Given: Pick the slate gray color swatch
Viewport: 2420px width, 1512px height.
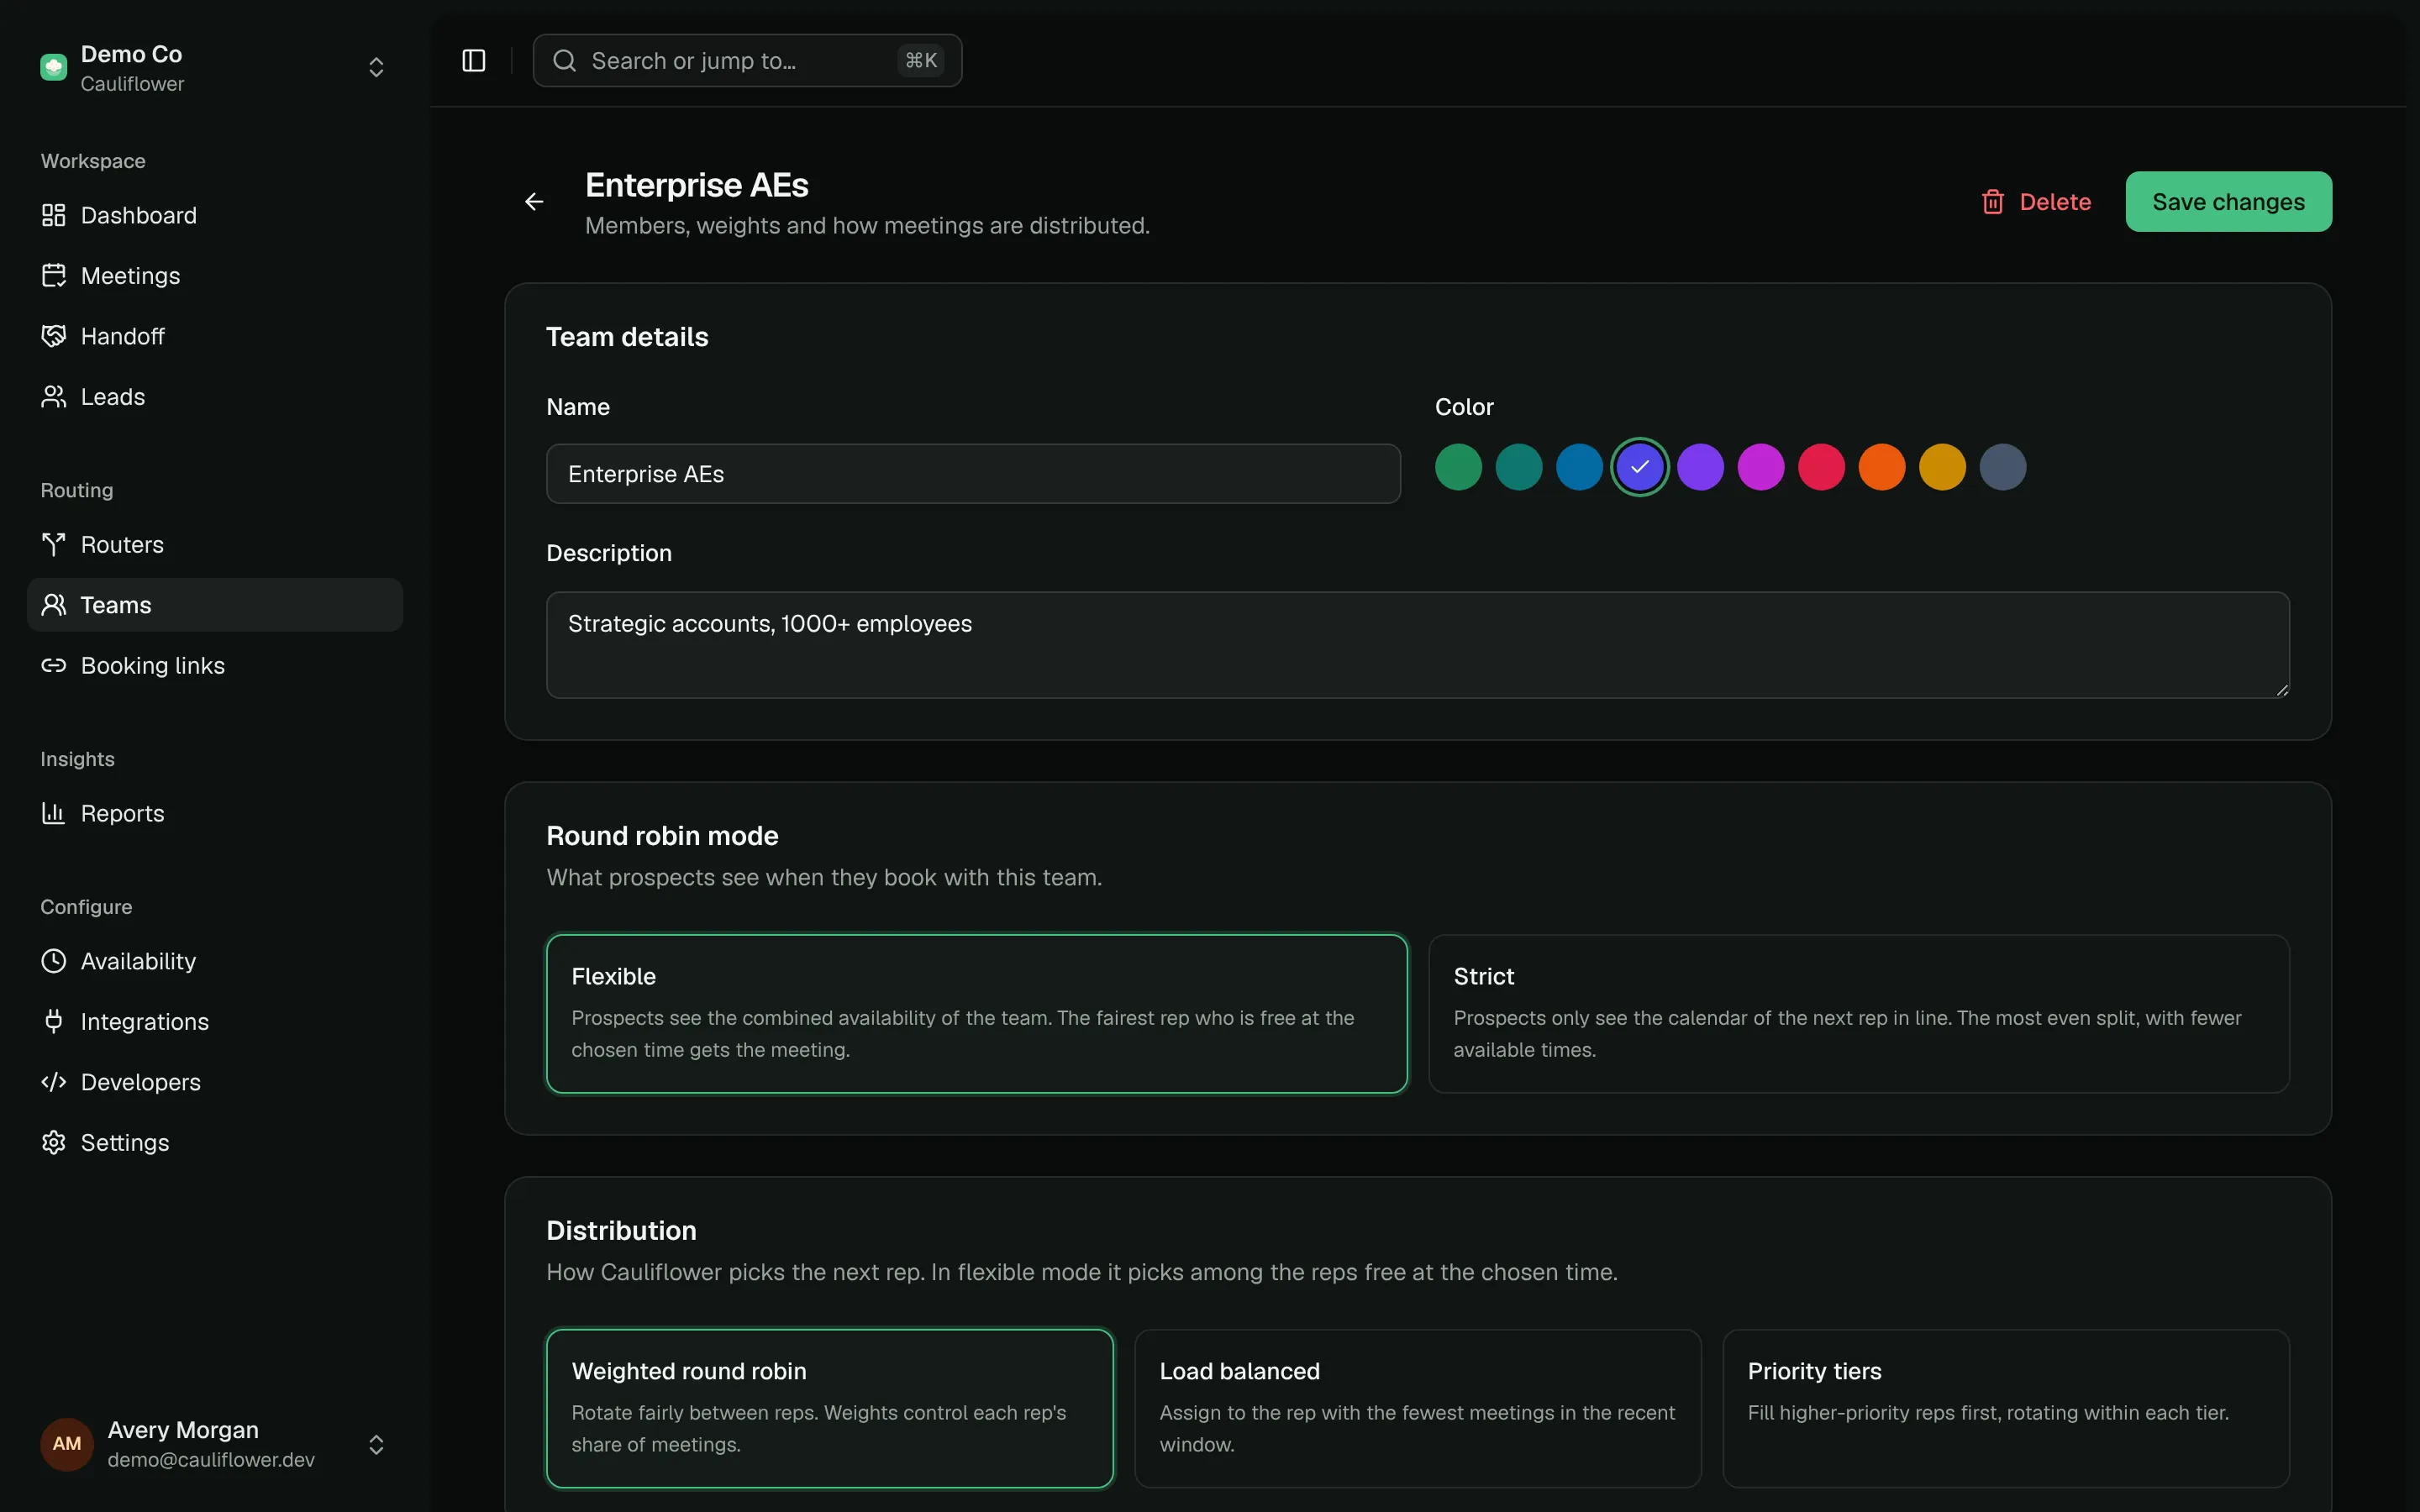Looking at the screenshot, I should click(x=2003, y=467).
